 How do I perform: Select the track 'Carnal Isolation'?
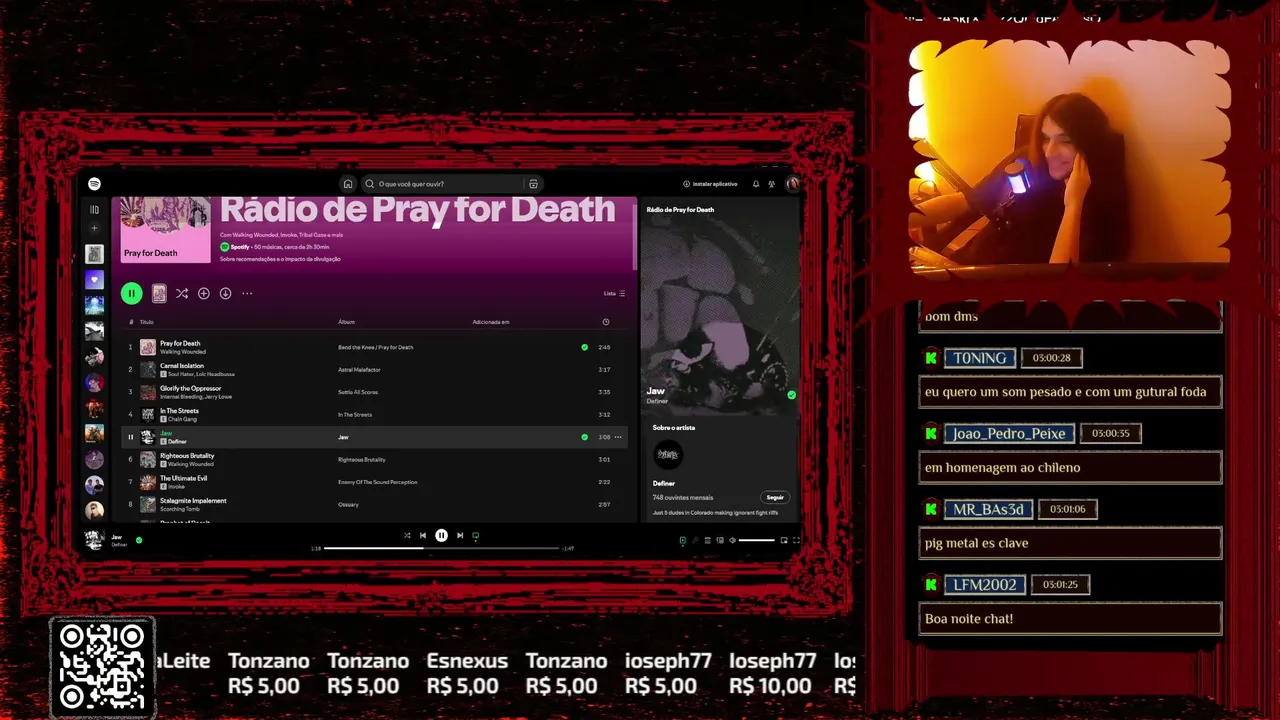(x=182, y=366)
